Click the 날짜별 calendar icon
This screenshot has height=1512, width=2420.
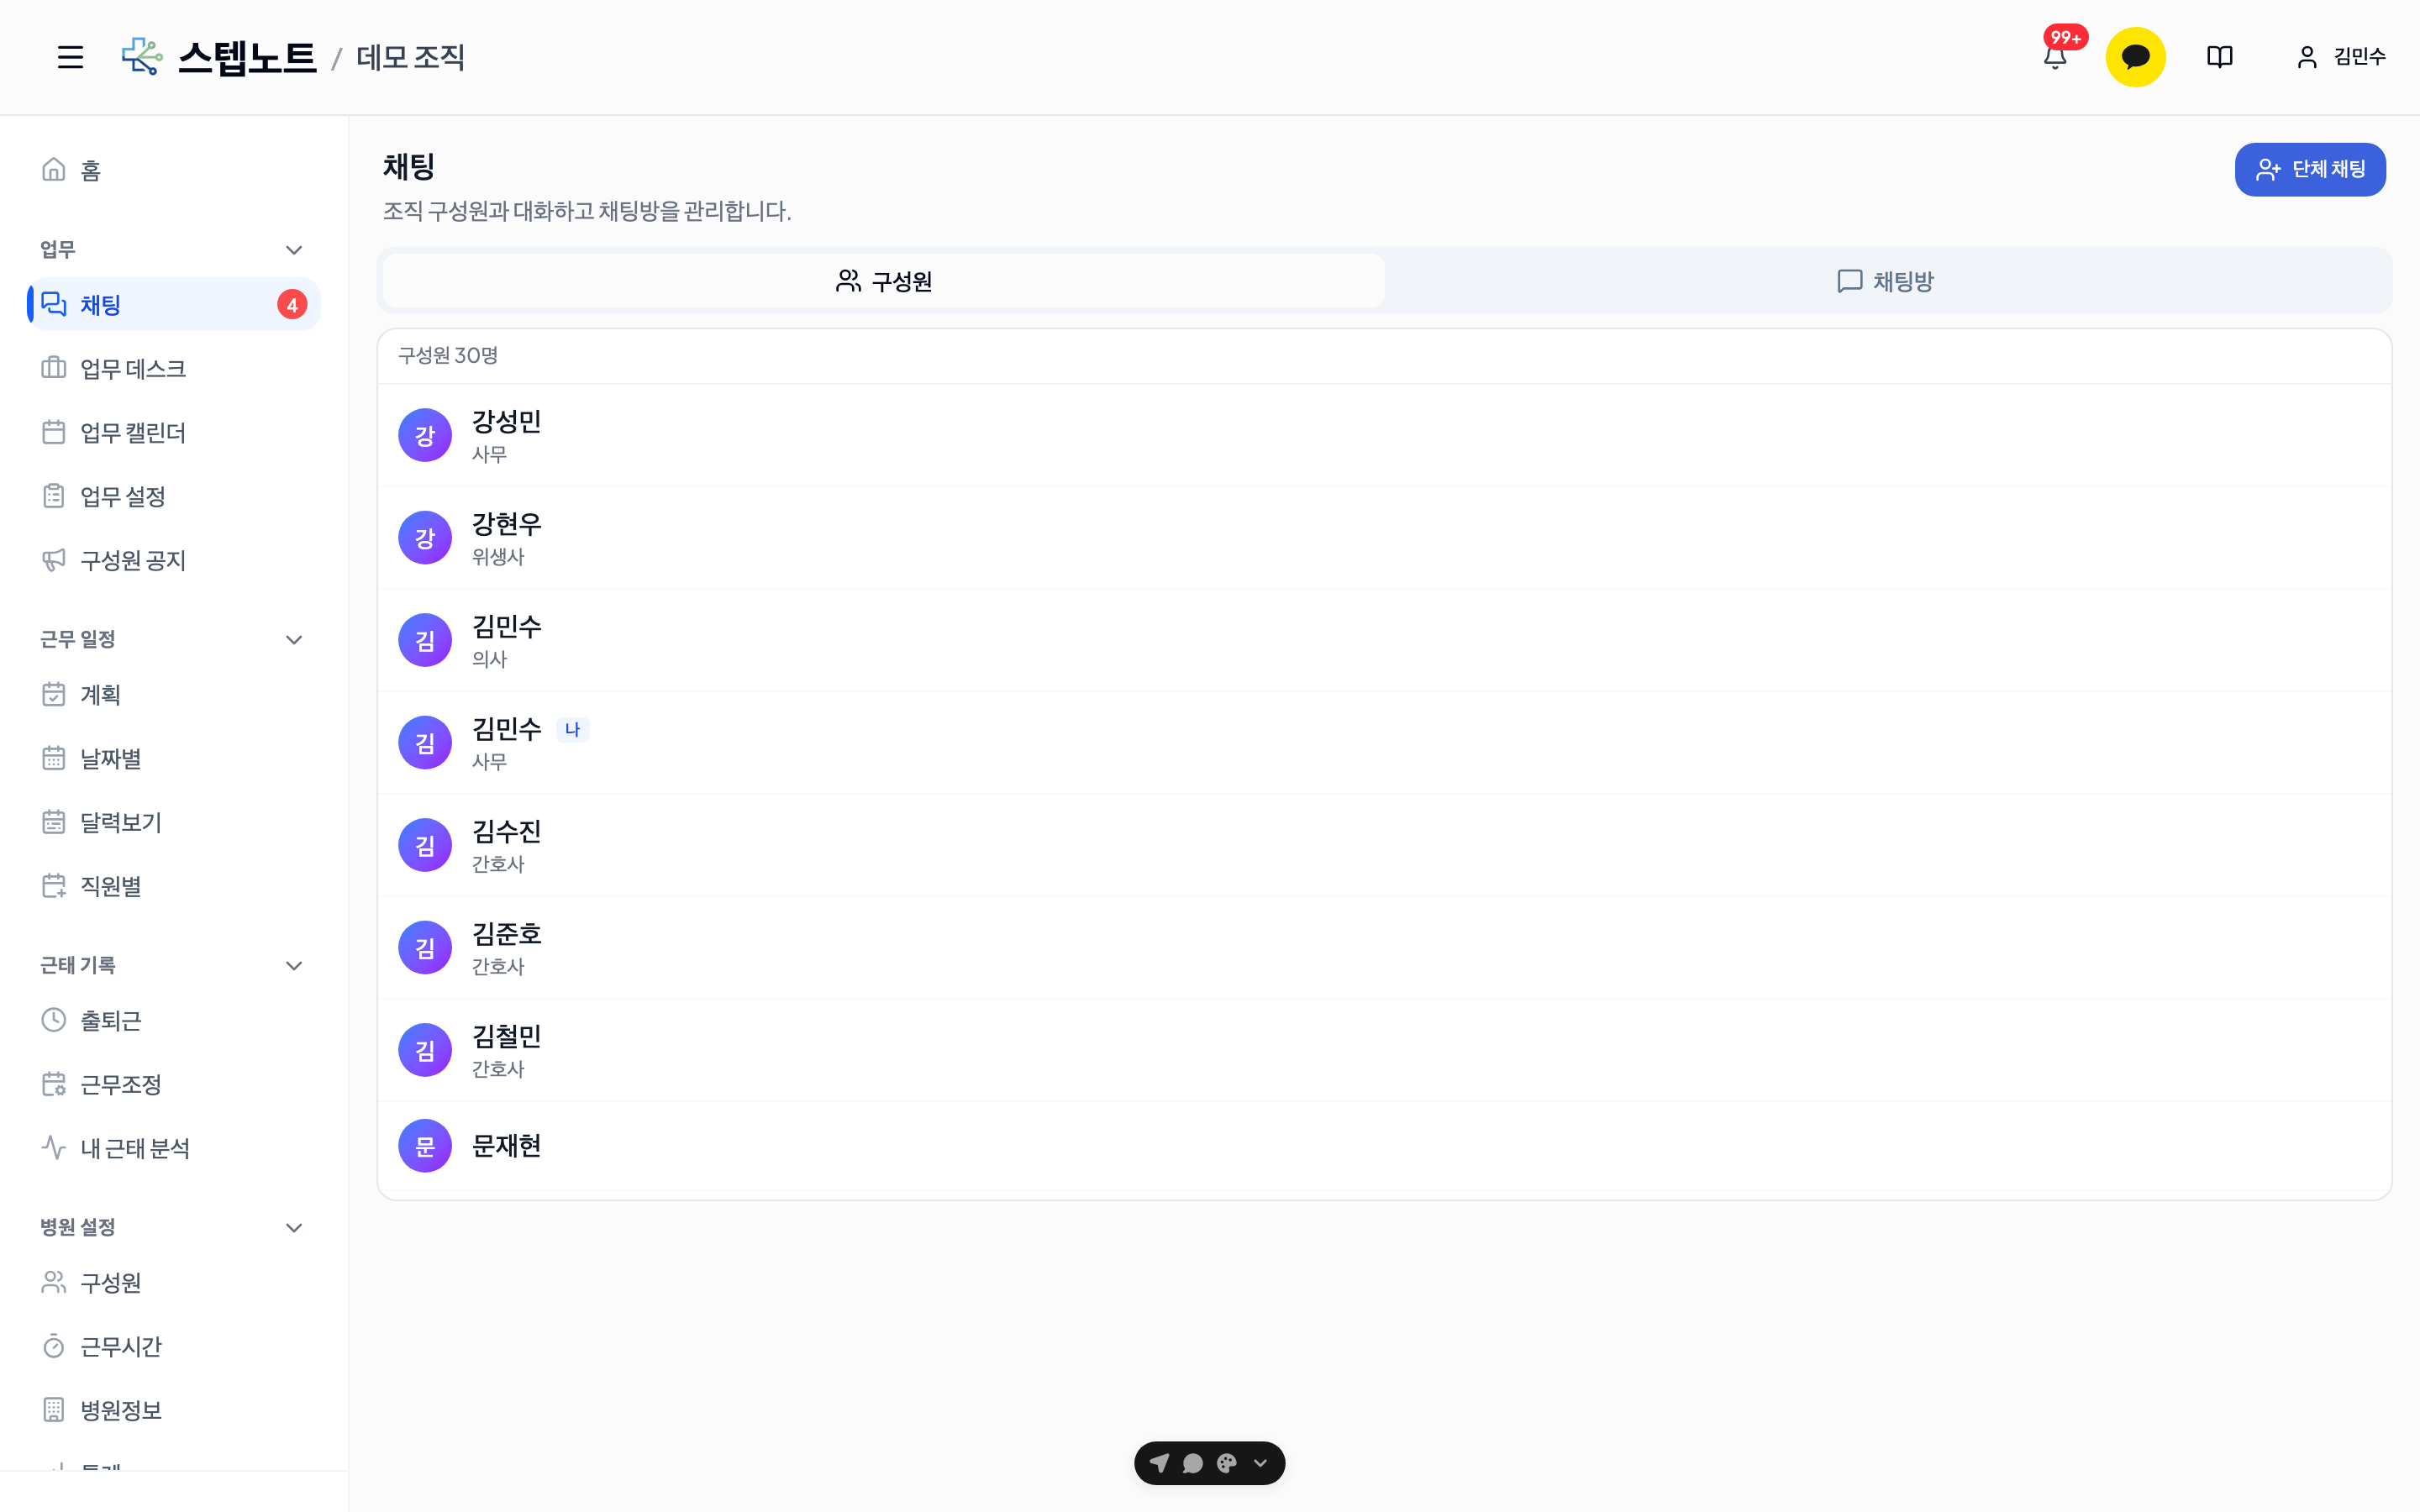tap(54, 758)
